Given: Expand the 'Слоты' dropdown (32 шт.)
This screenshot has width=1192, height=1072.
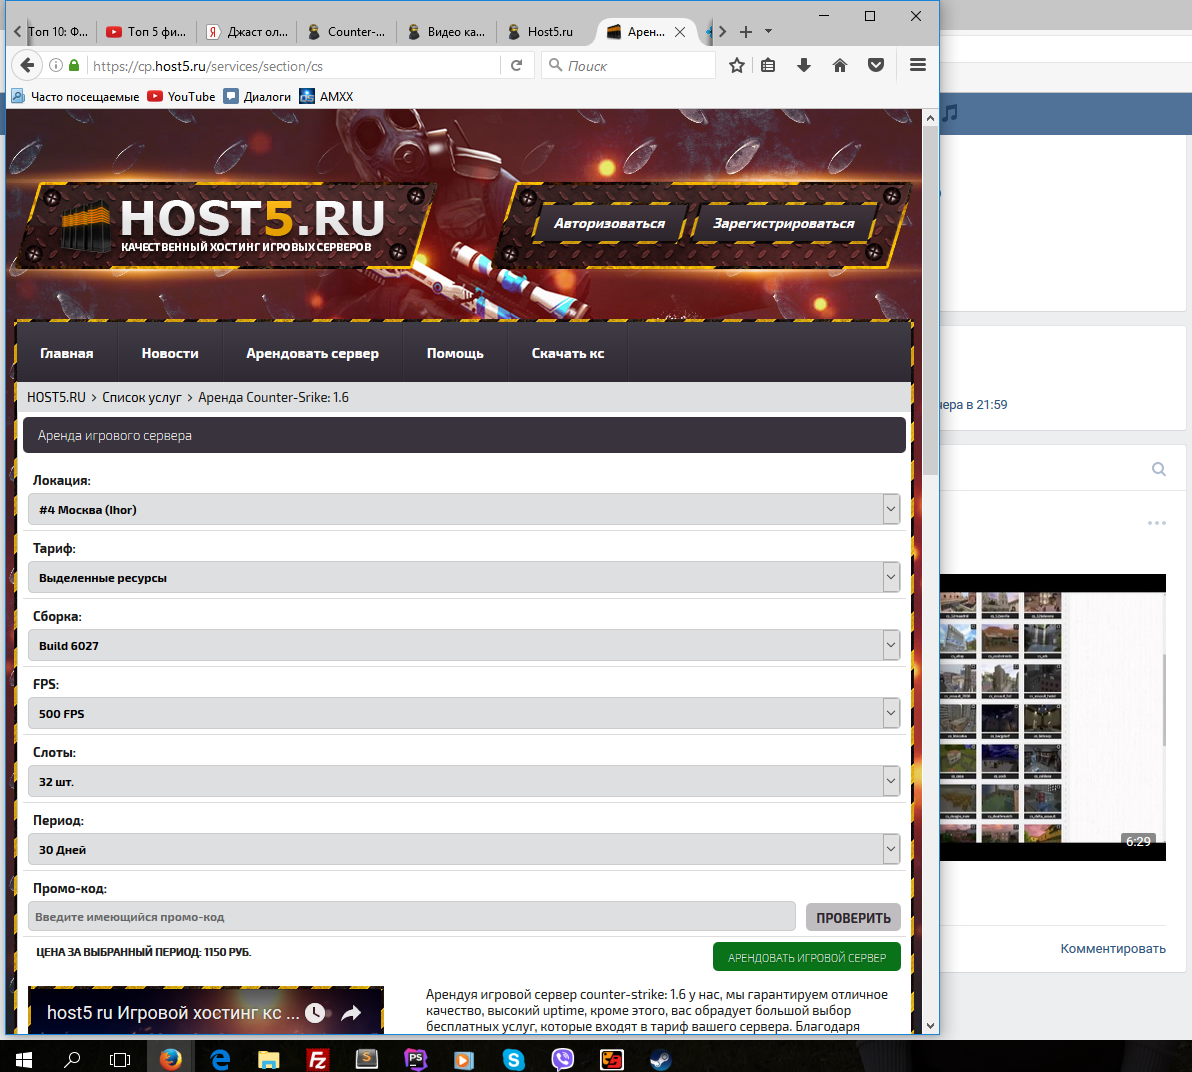Looking at the screenshot, I should point(464,782).
